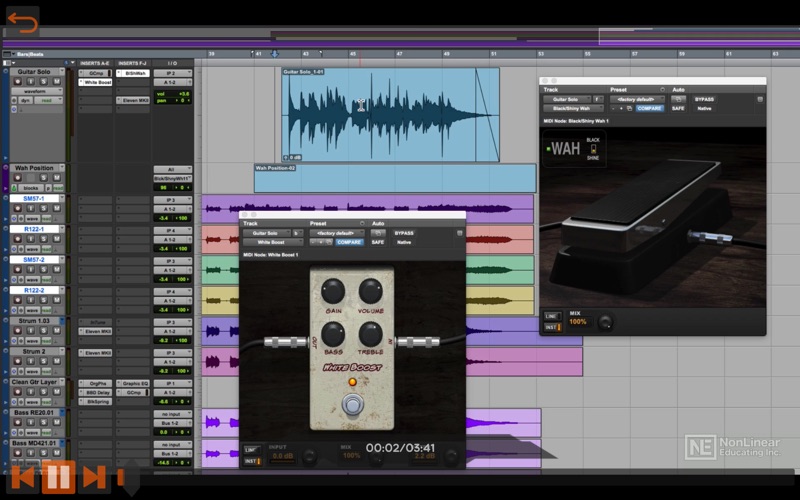Open Wah Position MIDI output selector Blck/ShnyWh11
The width and height of the screenshot is (800, 500).
pyautogui.click(x=172, y=179)
